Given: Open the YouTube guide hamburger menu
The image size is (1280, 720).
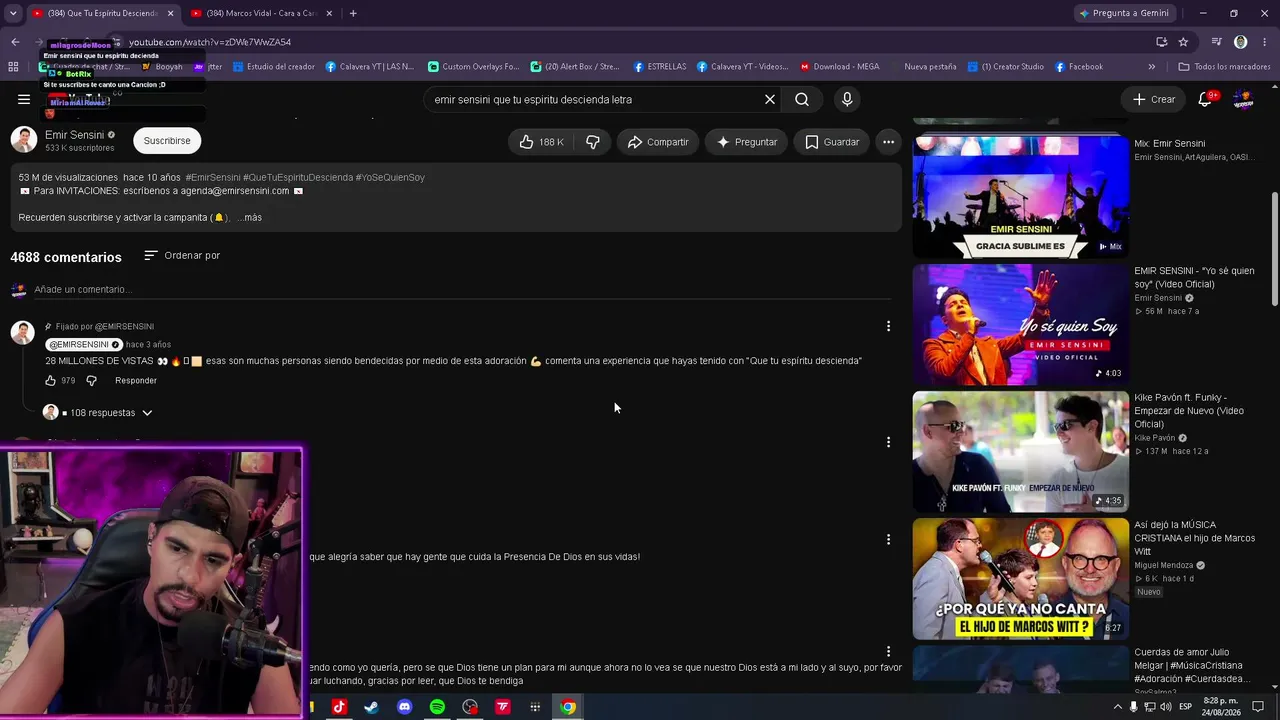Looking at the screenshot, I should click(x=24, y=99).
